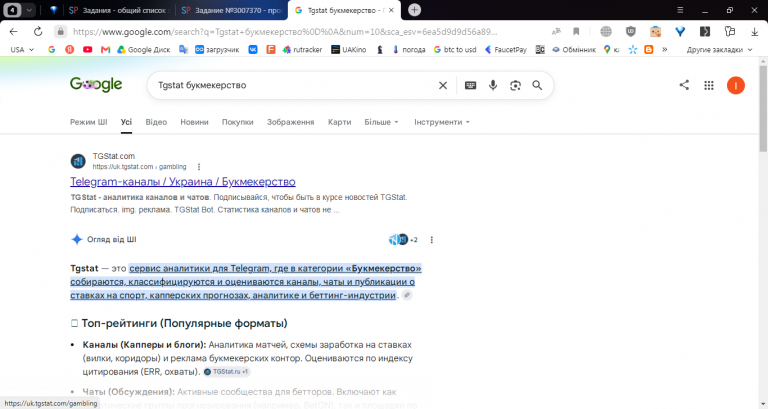Switch to the Задания - общий список browser tab
The height and width of the screenshot is (409, 768).
119,10
